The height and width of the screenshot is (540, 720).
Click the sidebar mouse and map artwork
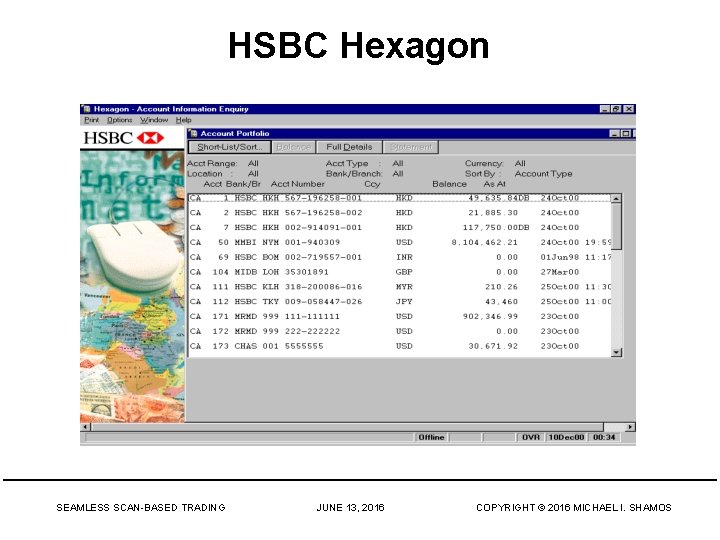click(132, 287)
